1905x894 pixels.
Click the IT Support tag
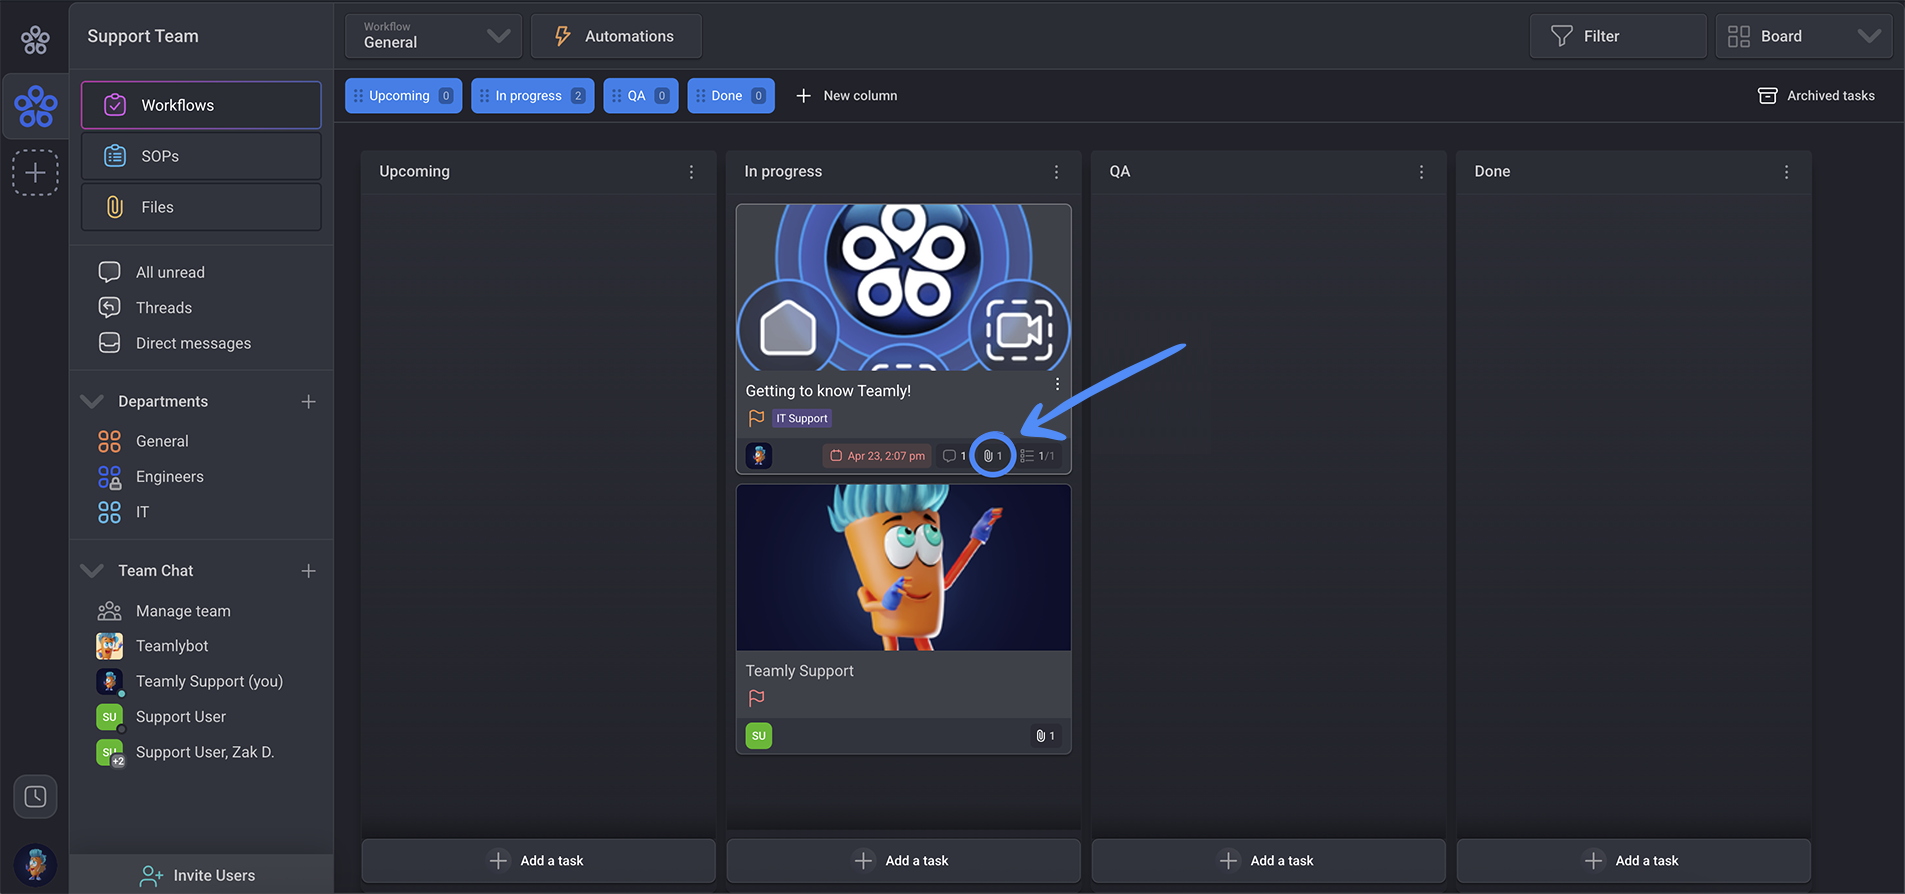pyautogui.click(x=802, y=418)
